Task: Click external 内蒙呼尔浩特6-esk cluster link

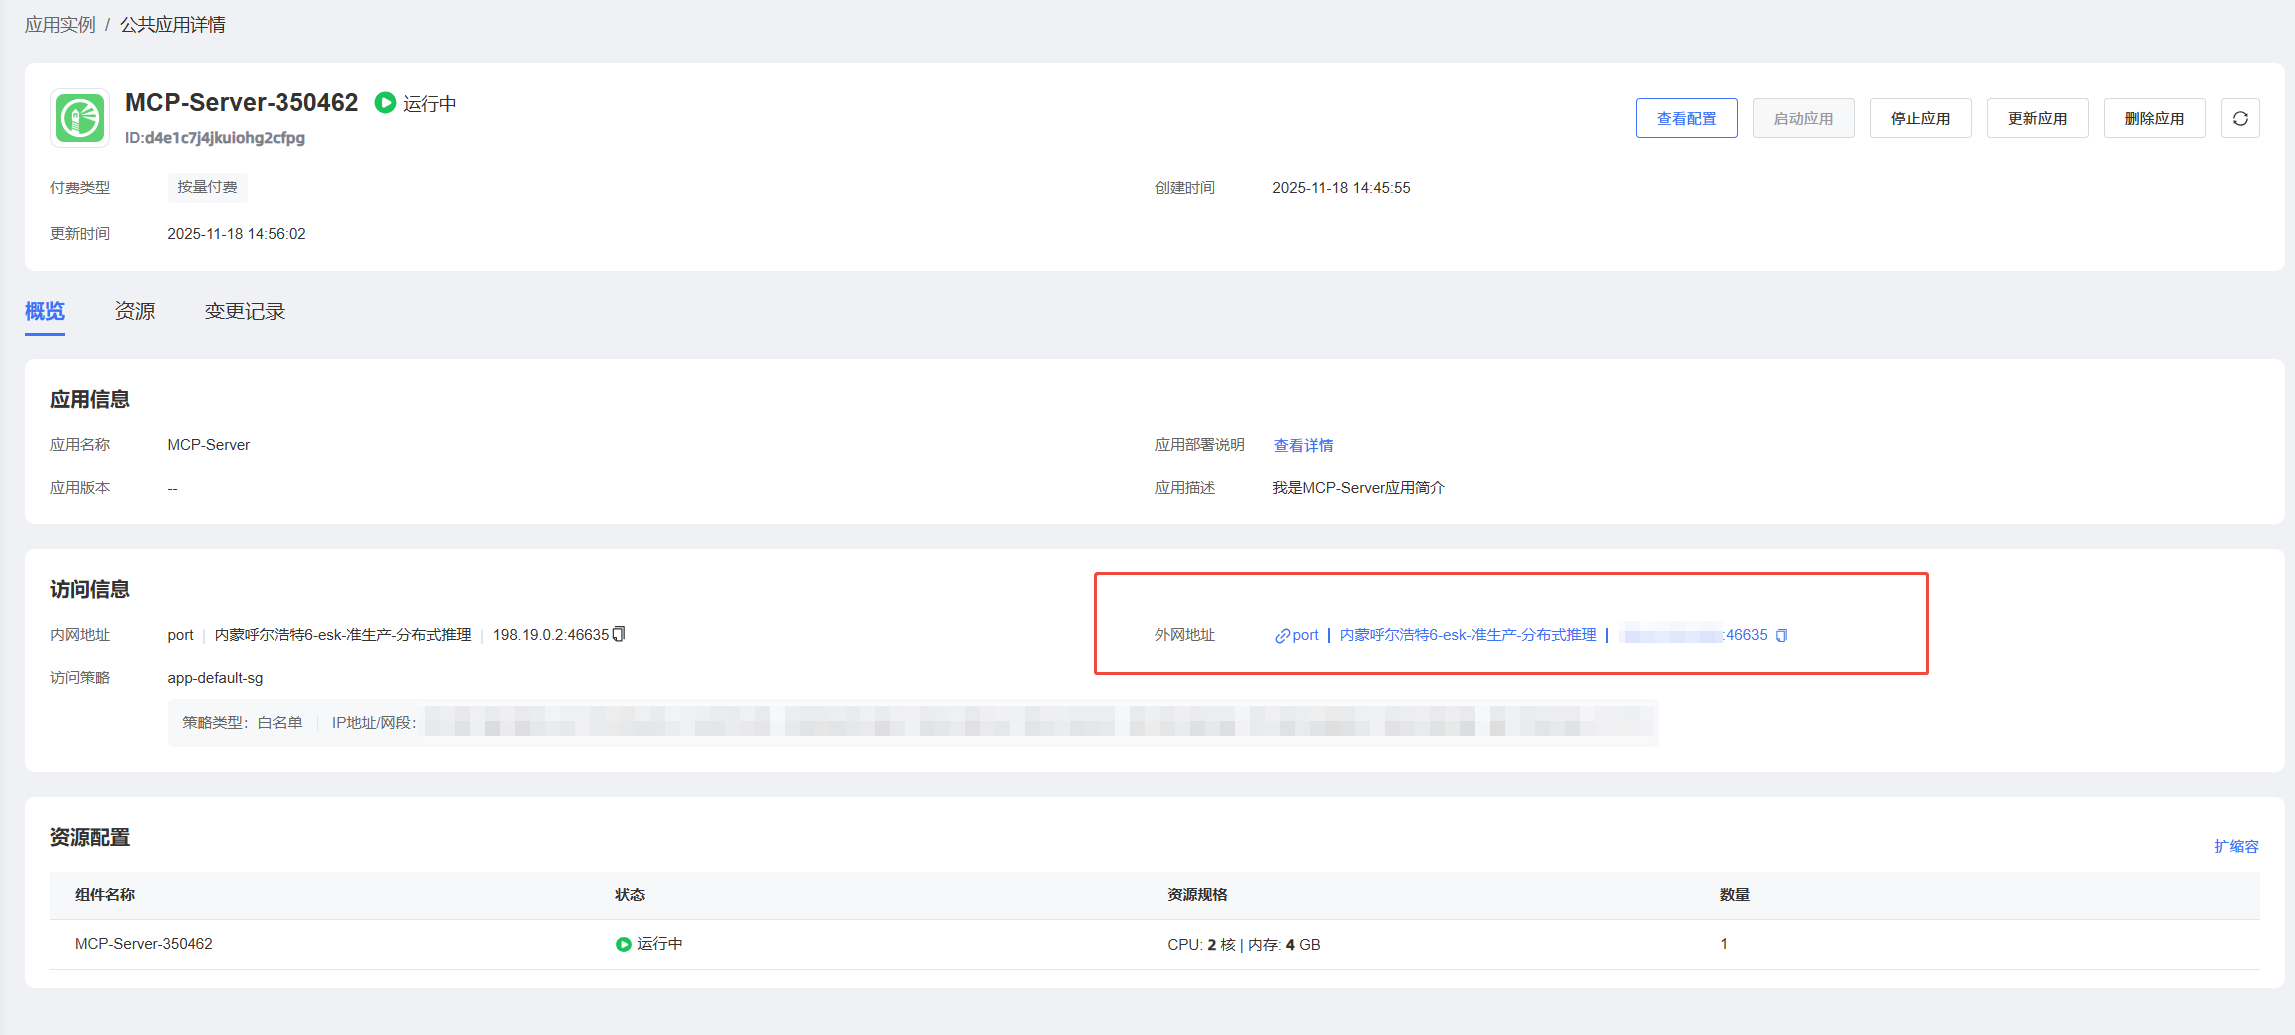Action: click(1467, 635)
